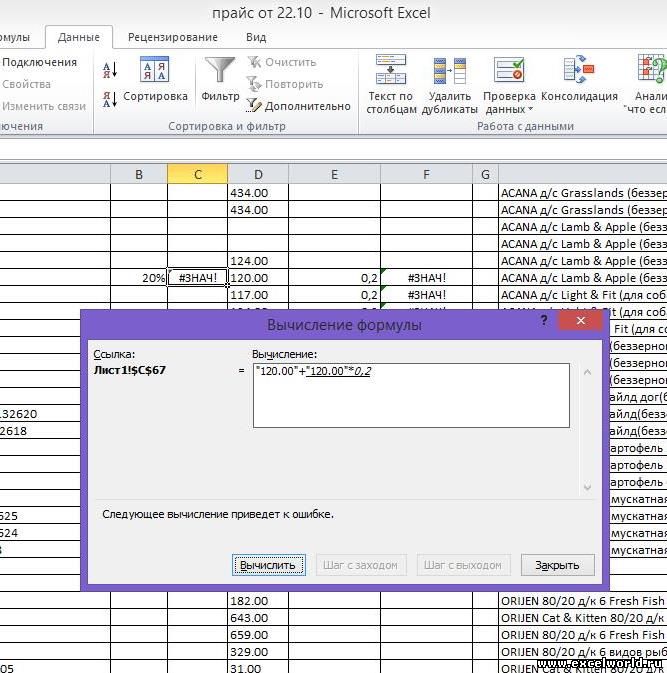
Task: Select column C header
Action: 197,174
